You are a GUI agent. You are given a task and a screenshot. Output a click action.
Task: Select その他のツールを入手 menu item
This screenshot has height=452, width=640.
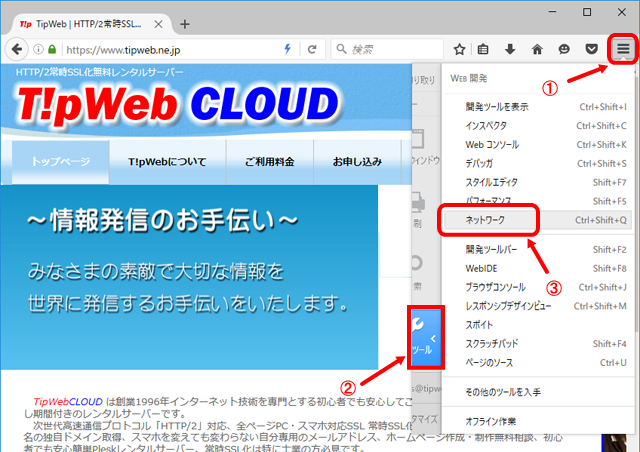(x=538, y=392)
